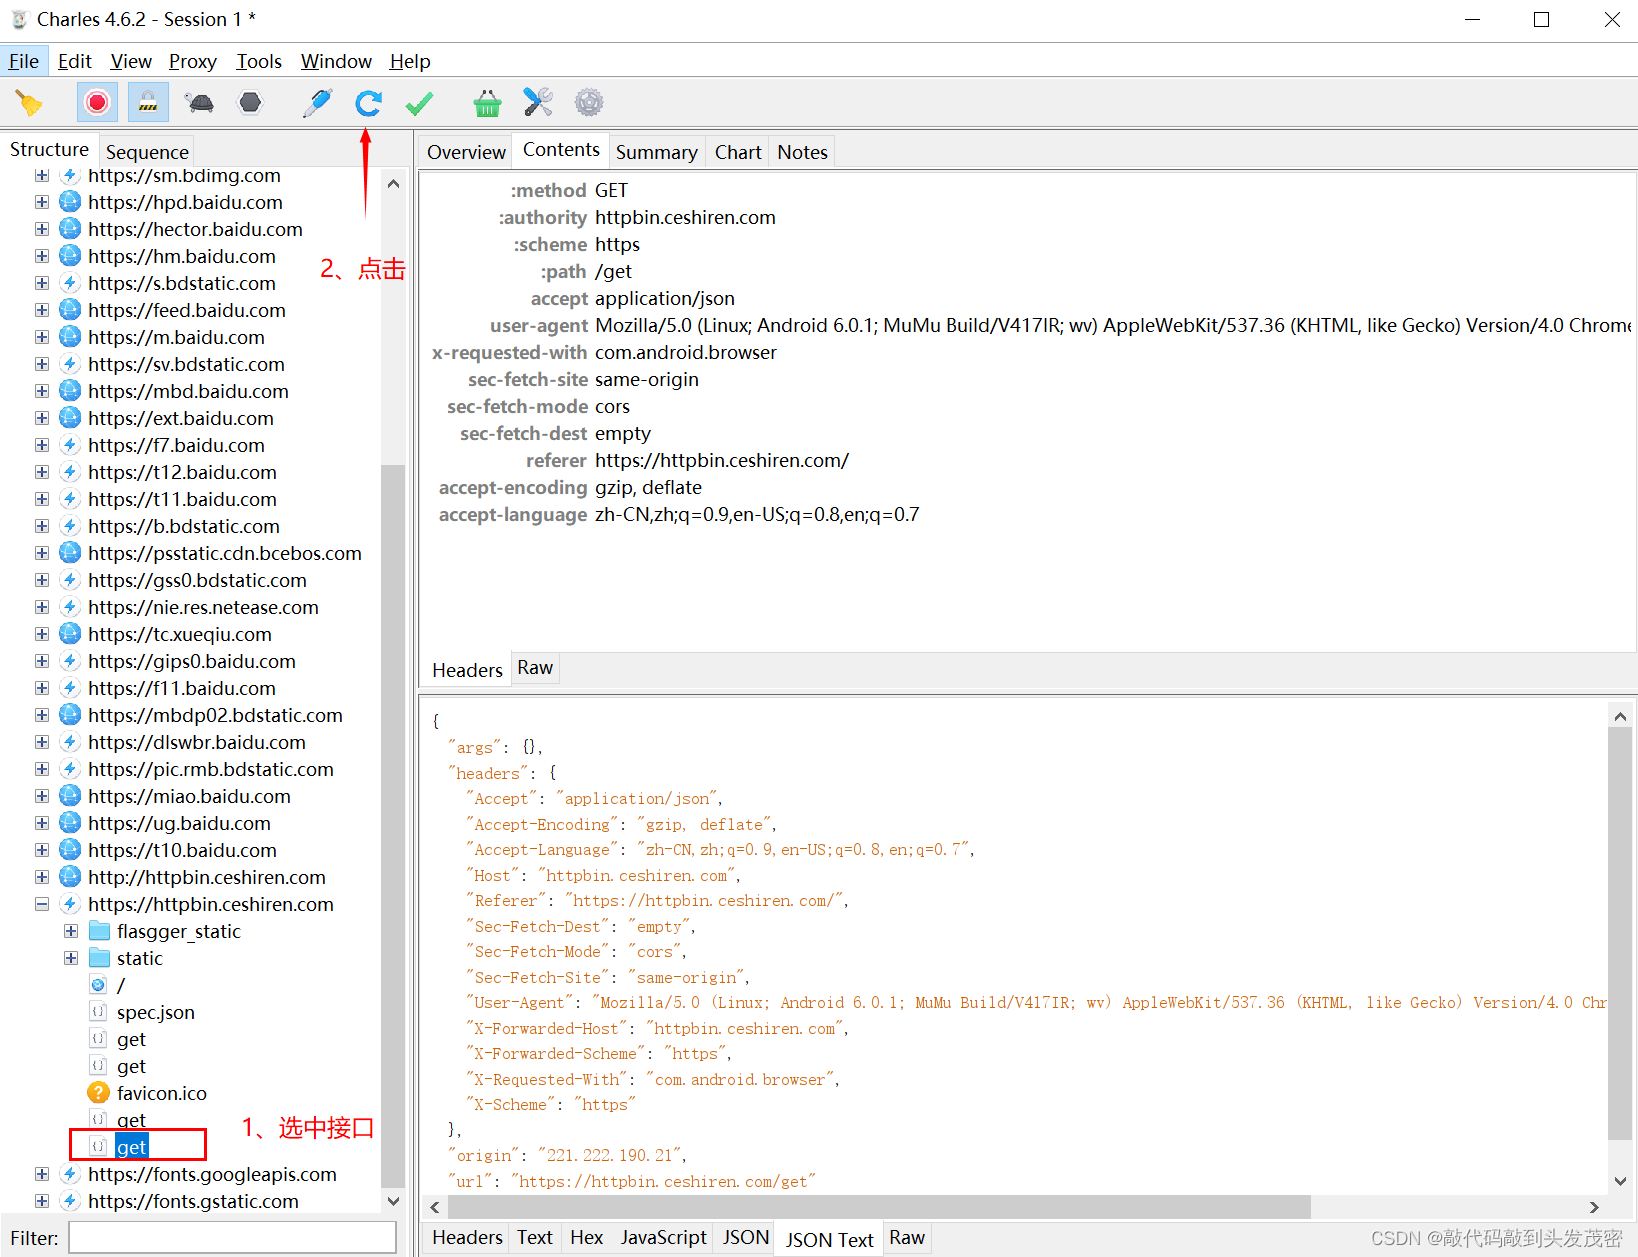Viewport: 1638px width, 1257px height.
Task: Switch to the Structure tab
Action: tap(49, 149)
